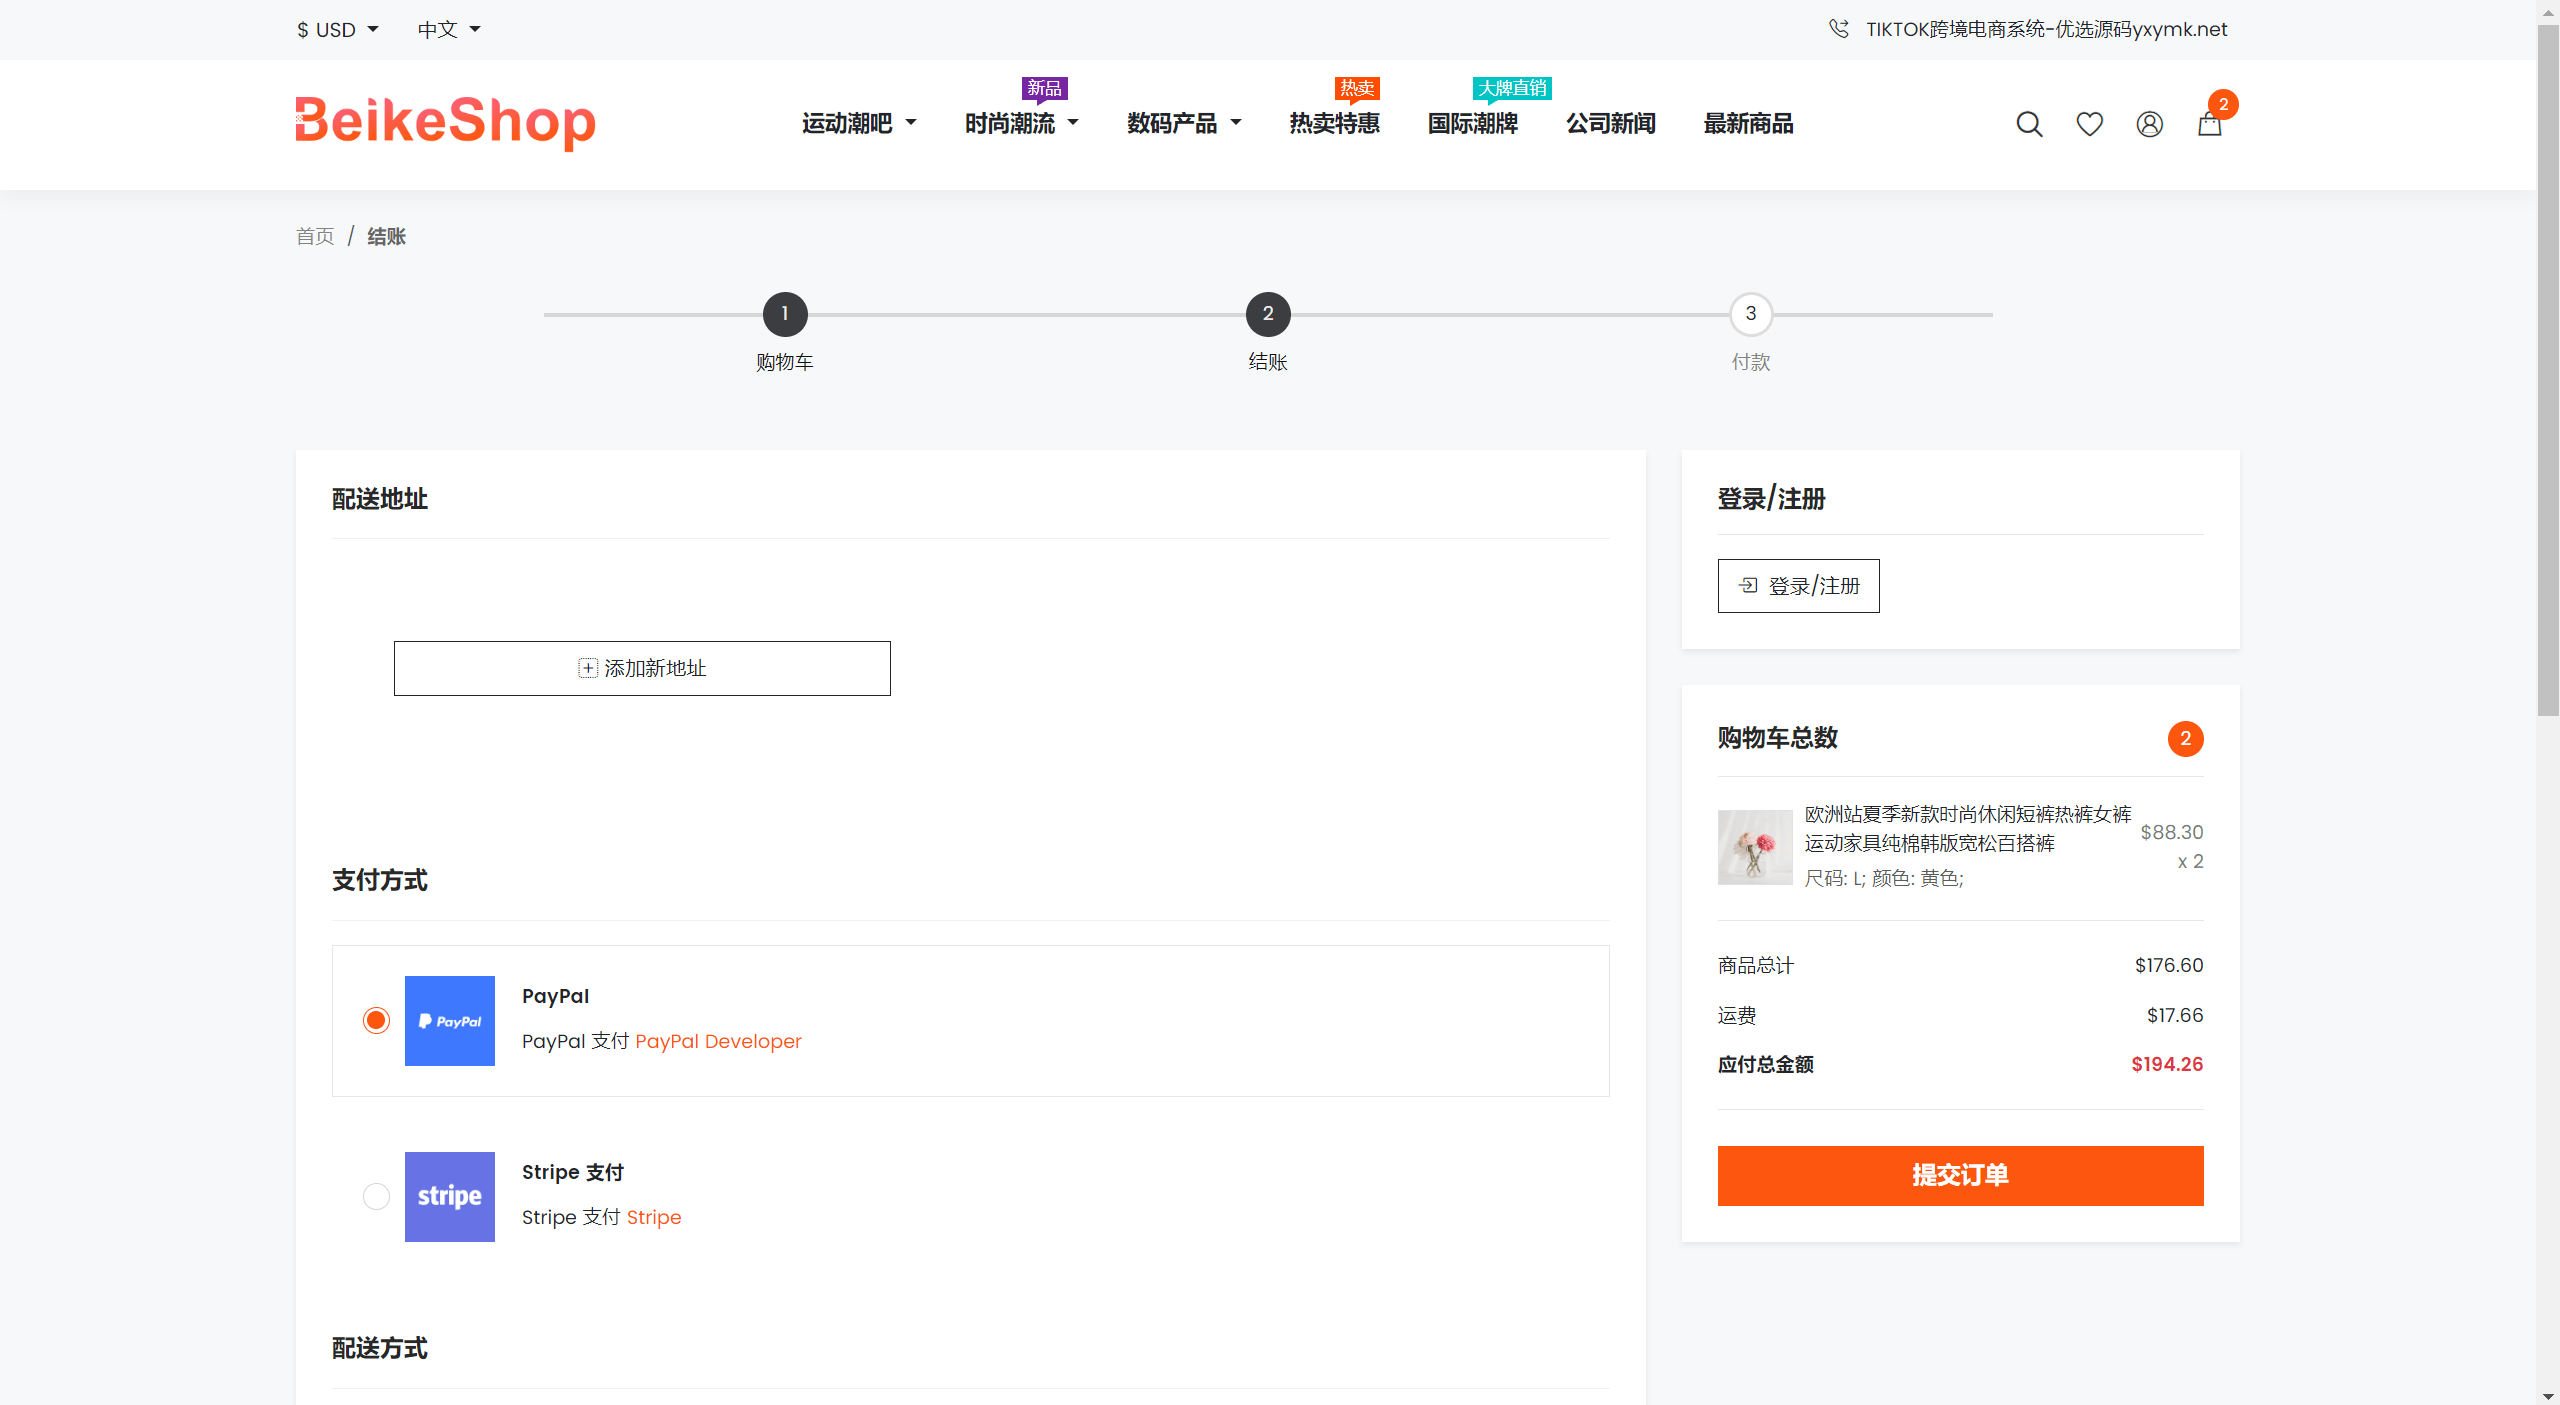Click the 配送方式 heading

[x=380, y=1348]
